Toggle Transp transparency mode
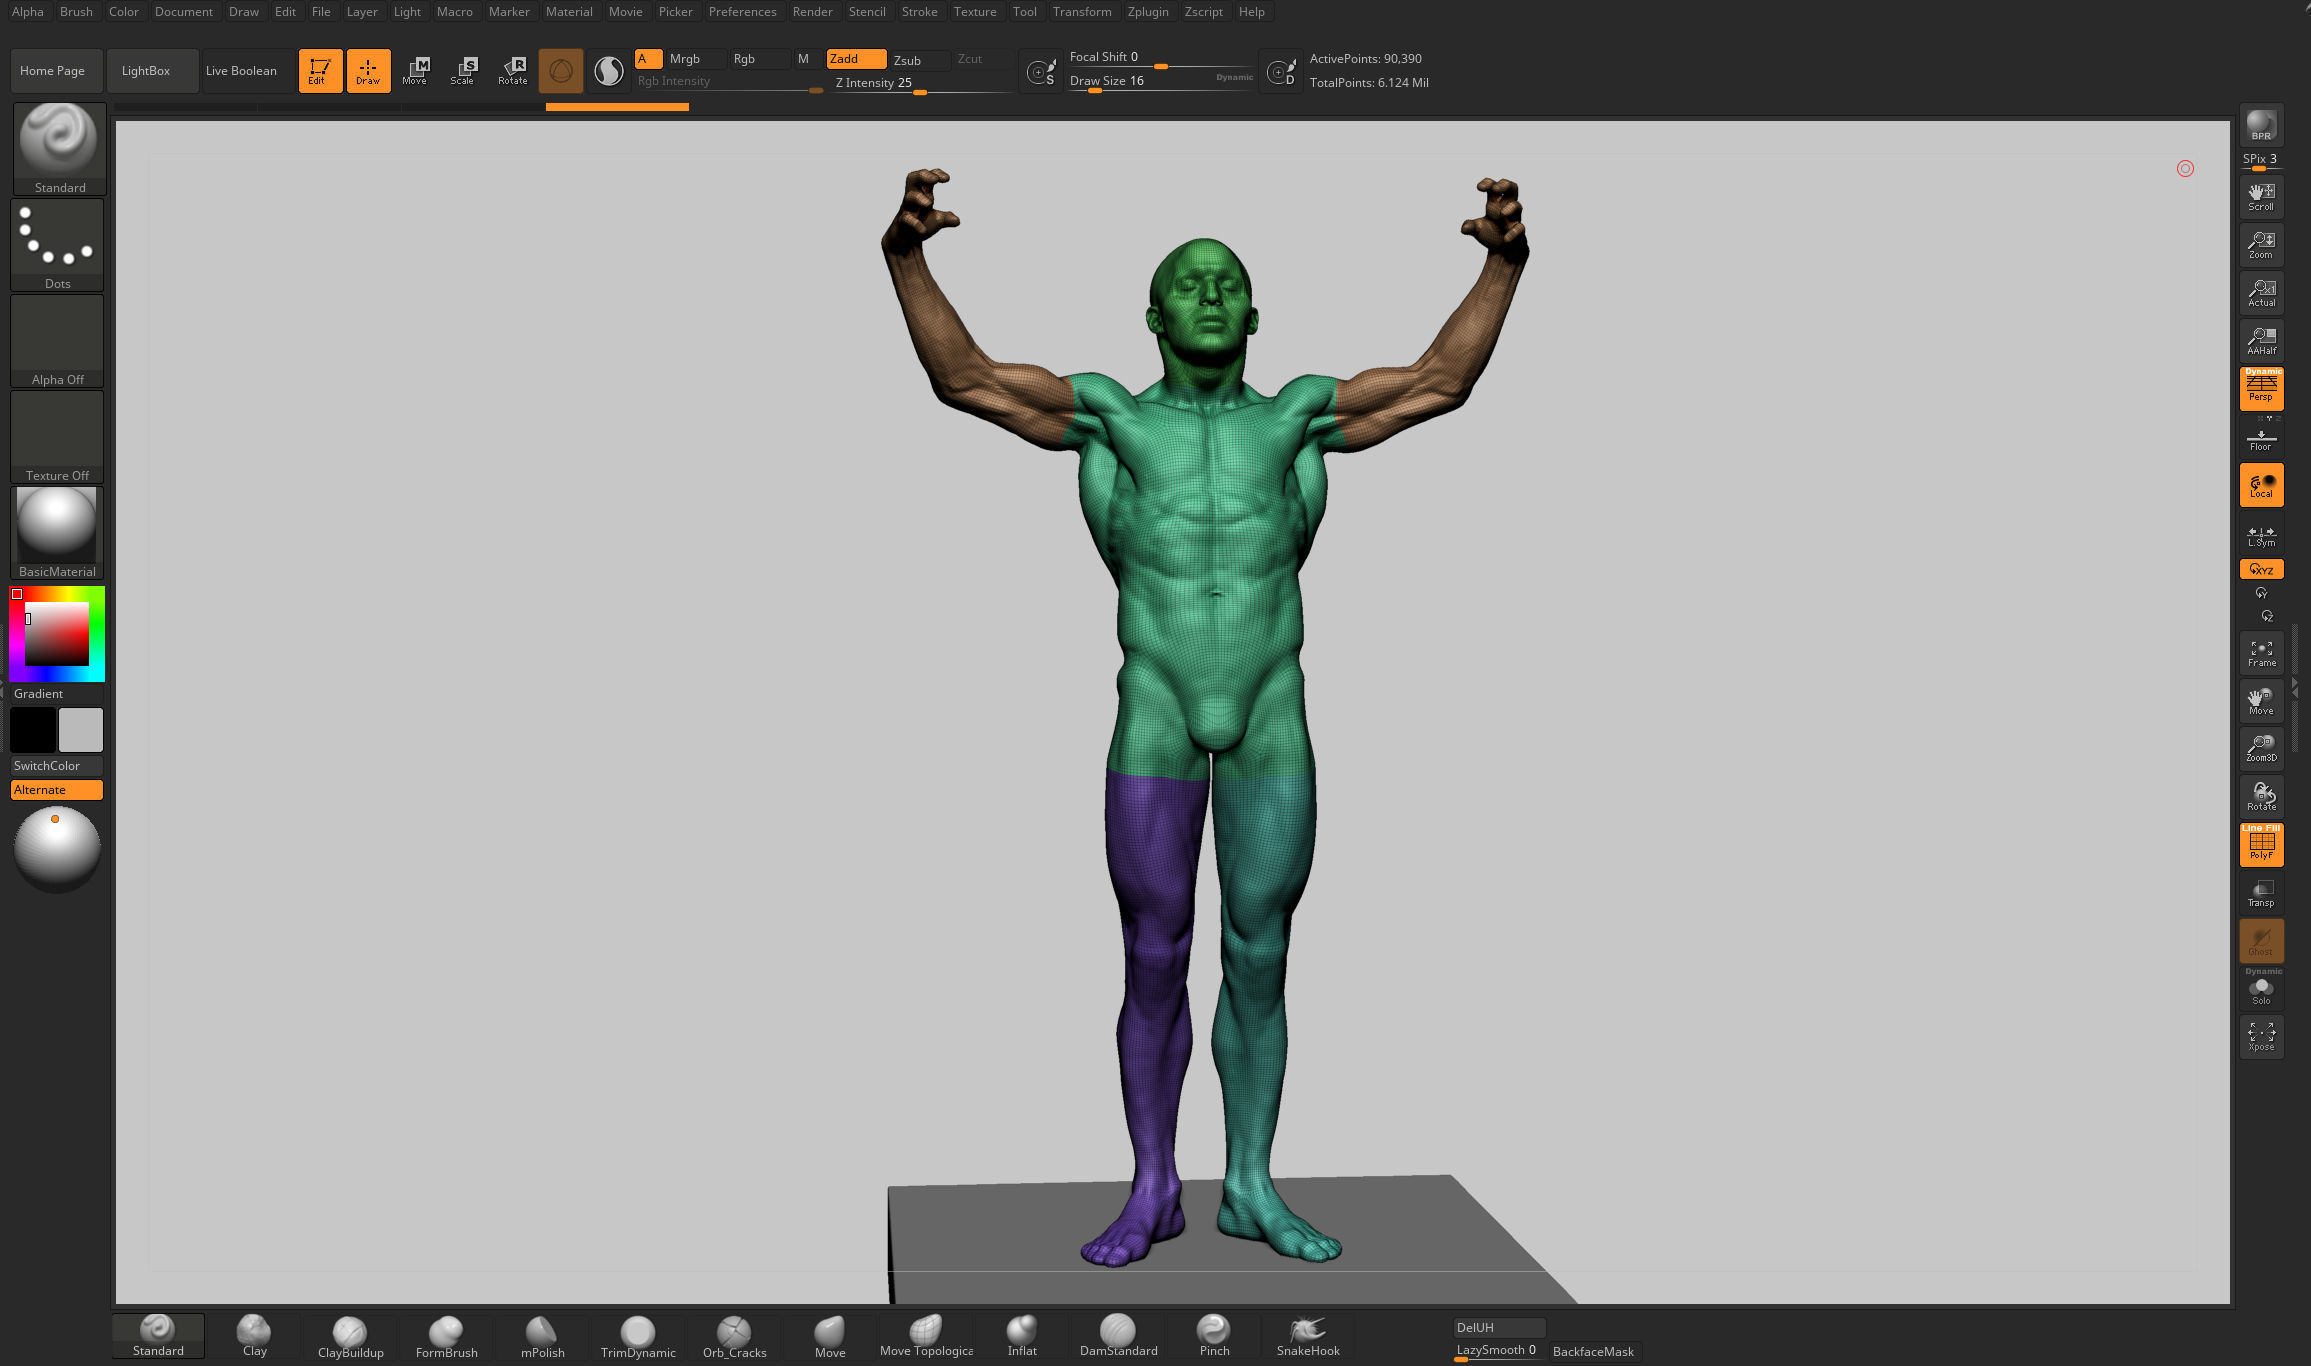Viewport: 2311px width, 1366px height. [2261, 893]
